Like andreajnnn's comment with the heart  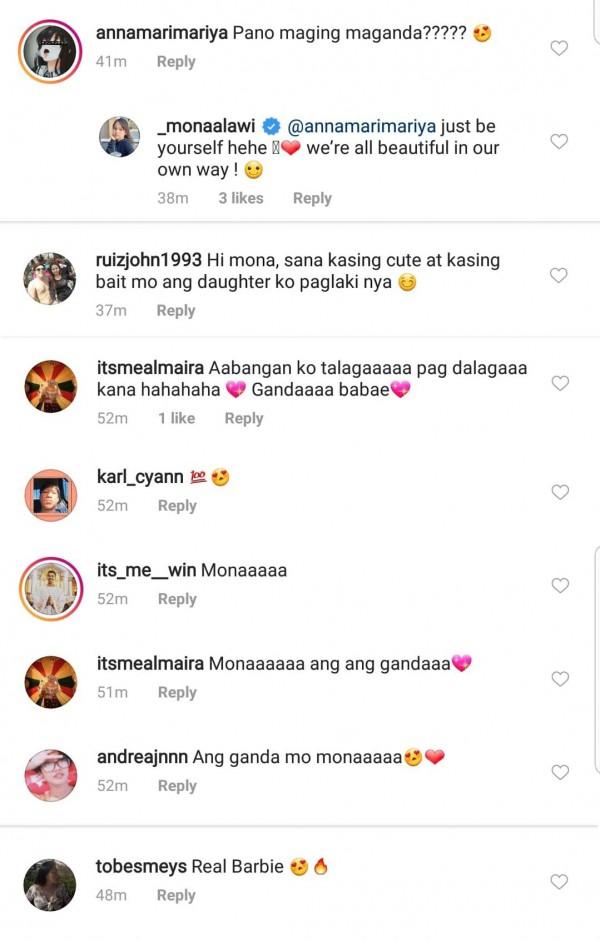560,772
